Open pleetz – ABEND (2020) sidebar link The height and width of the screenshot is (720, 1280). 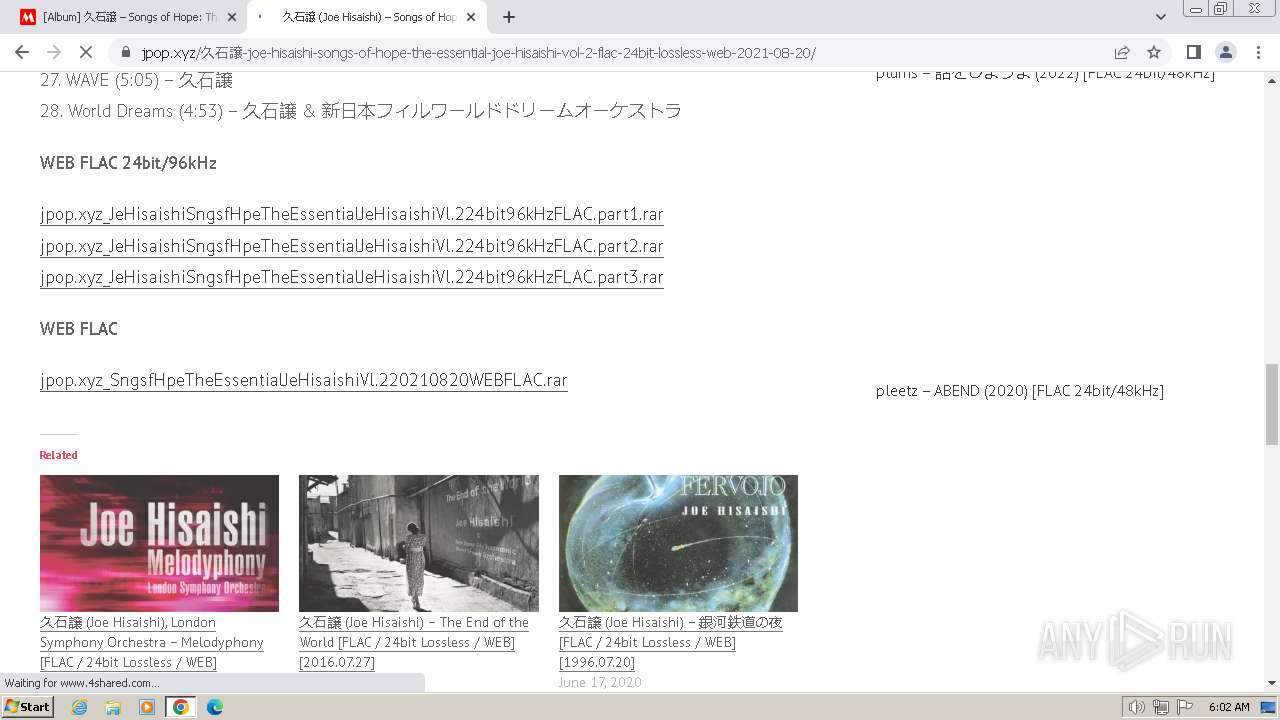[1020, 391]
